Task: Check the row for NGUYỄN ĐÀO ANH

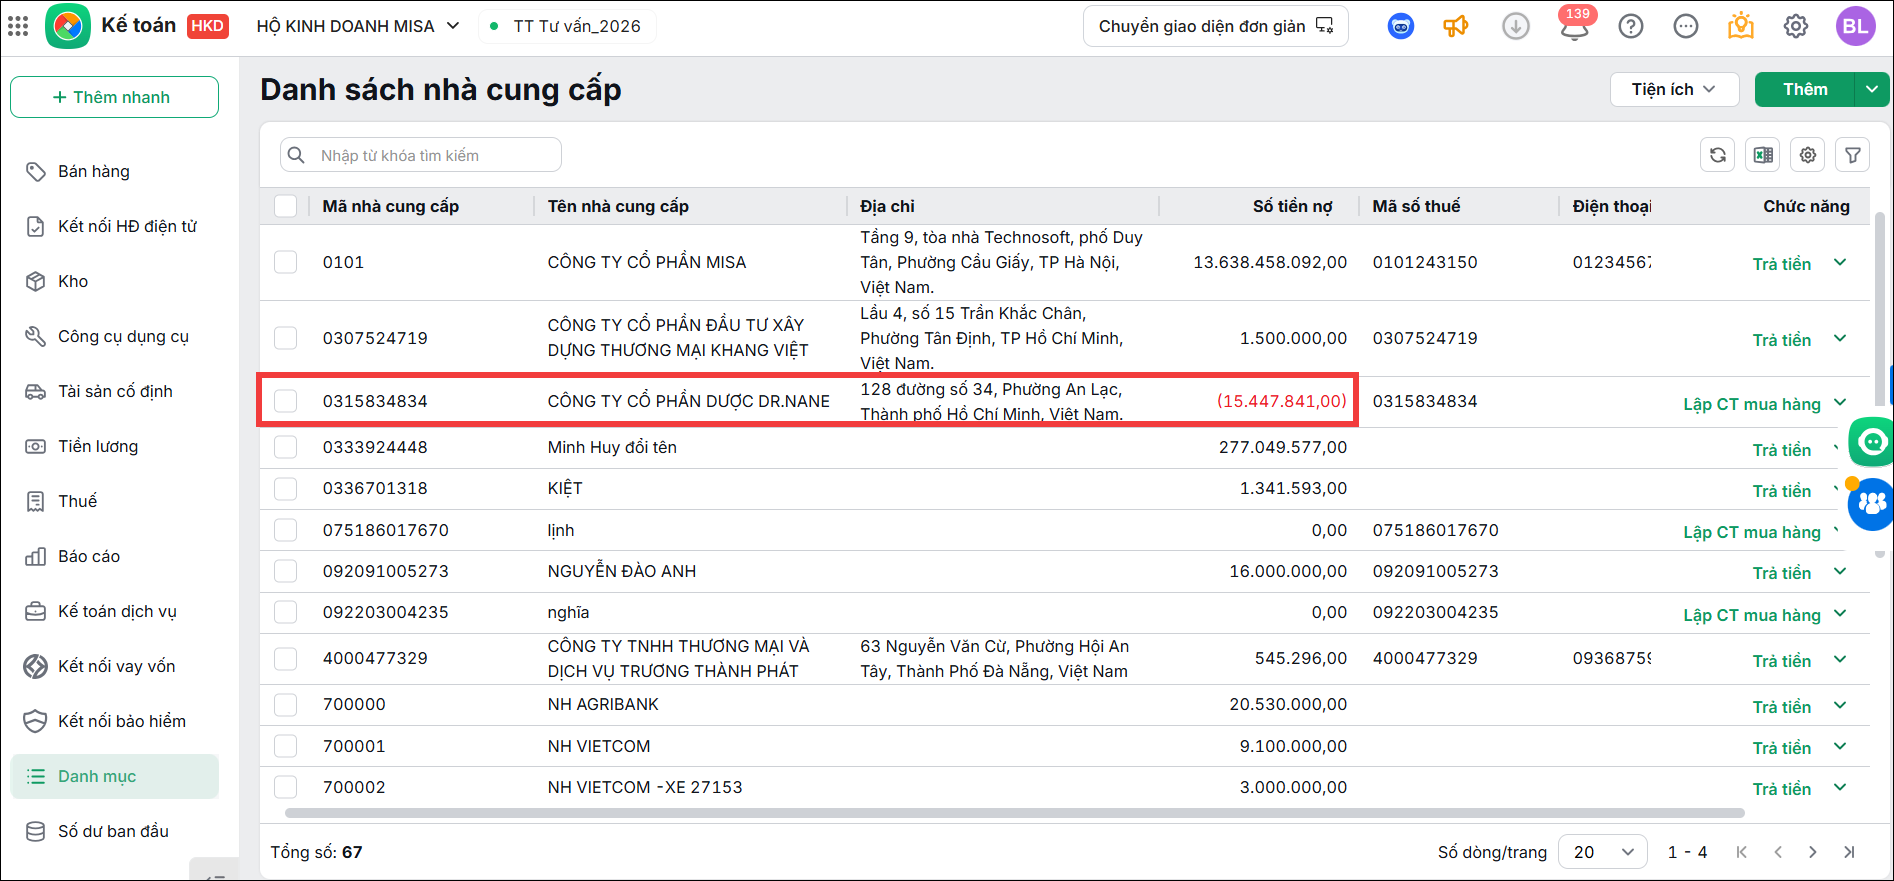Action: pyautogui.click(x=286, y=571)
